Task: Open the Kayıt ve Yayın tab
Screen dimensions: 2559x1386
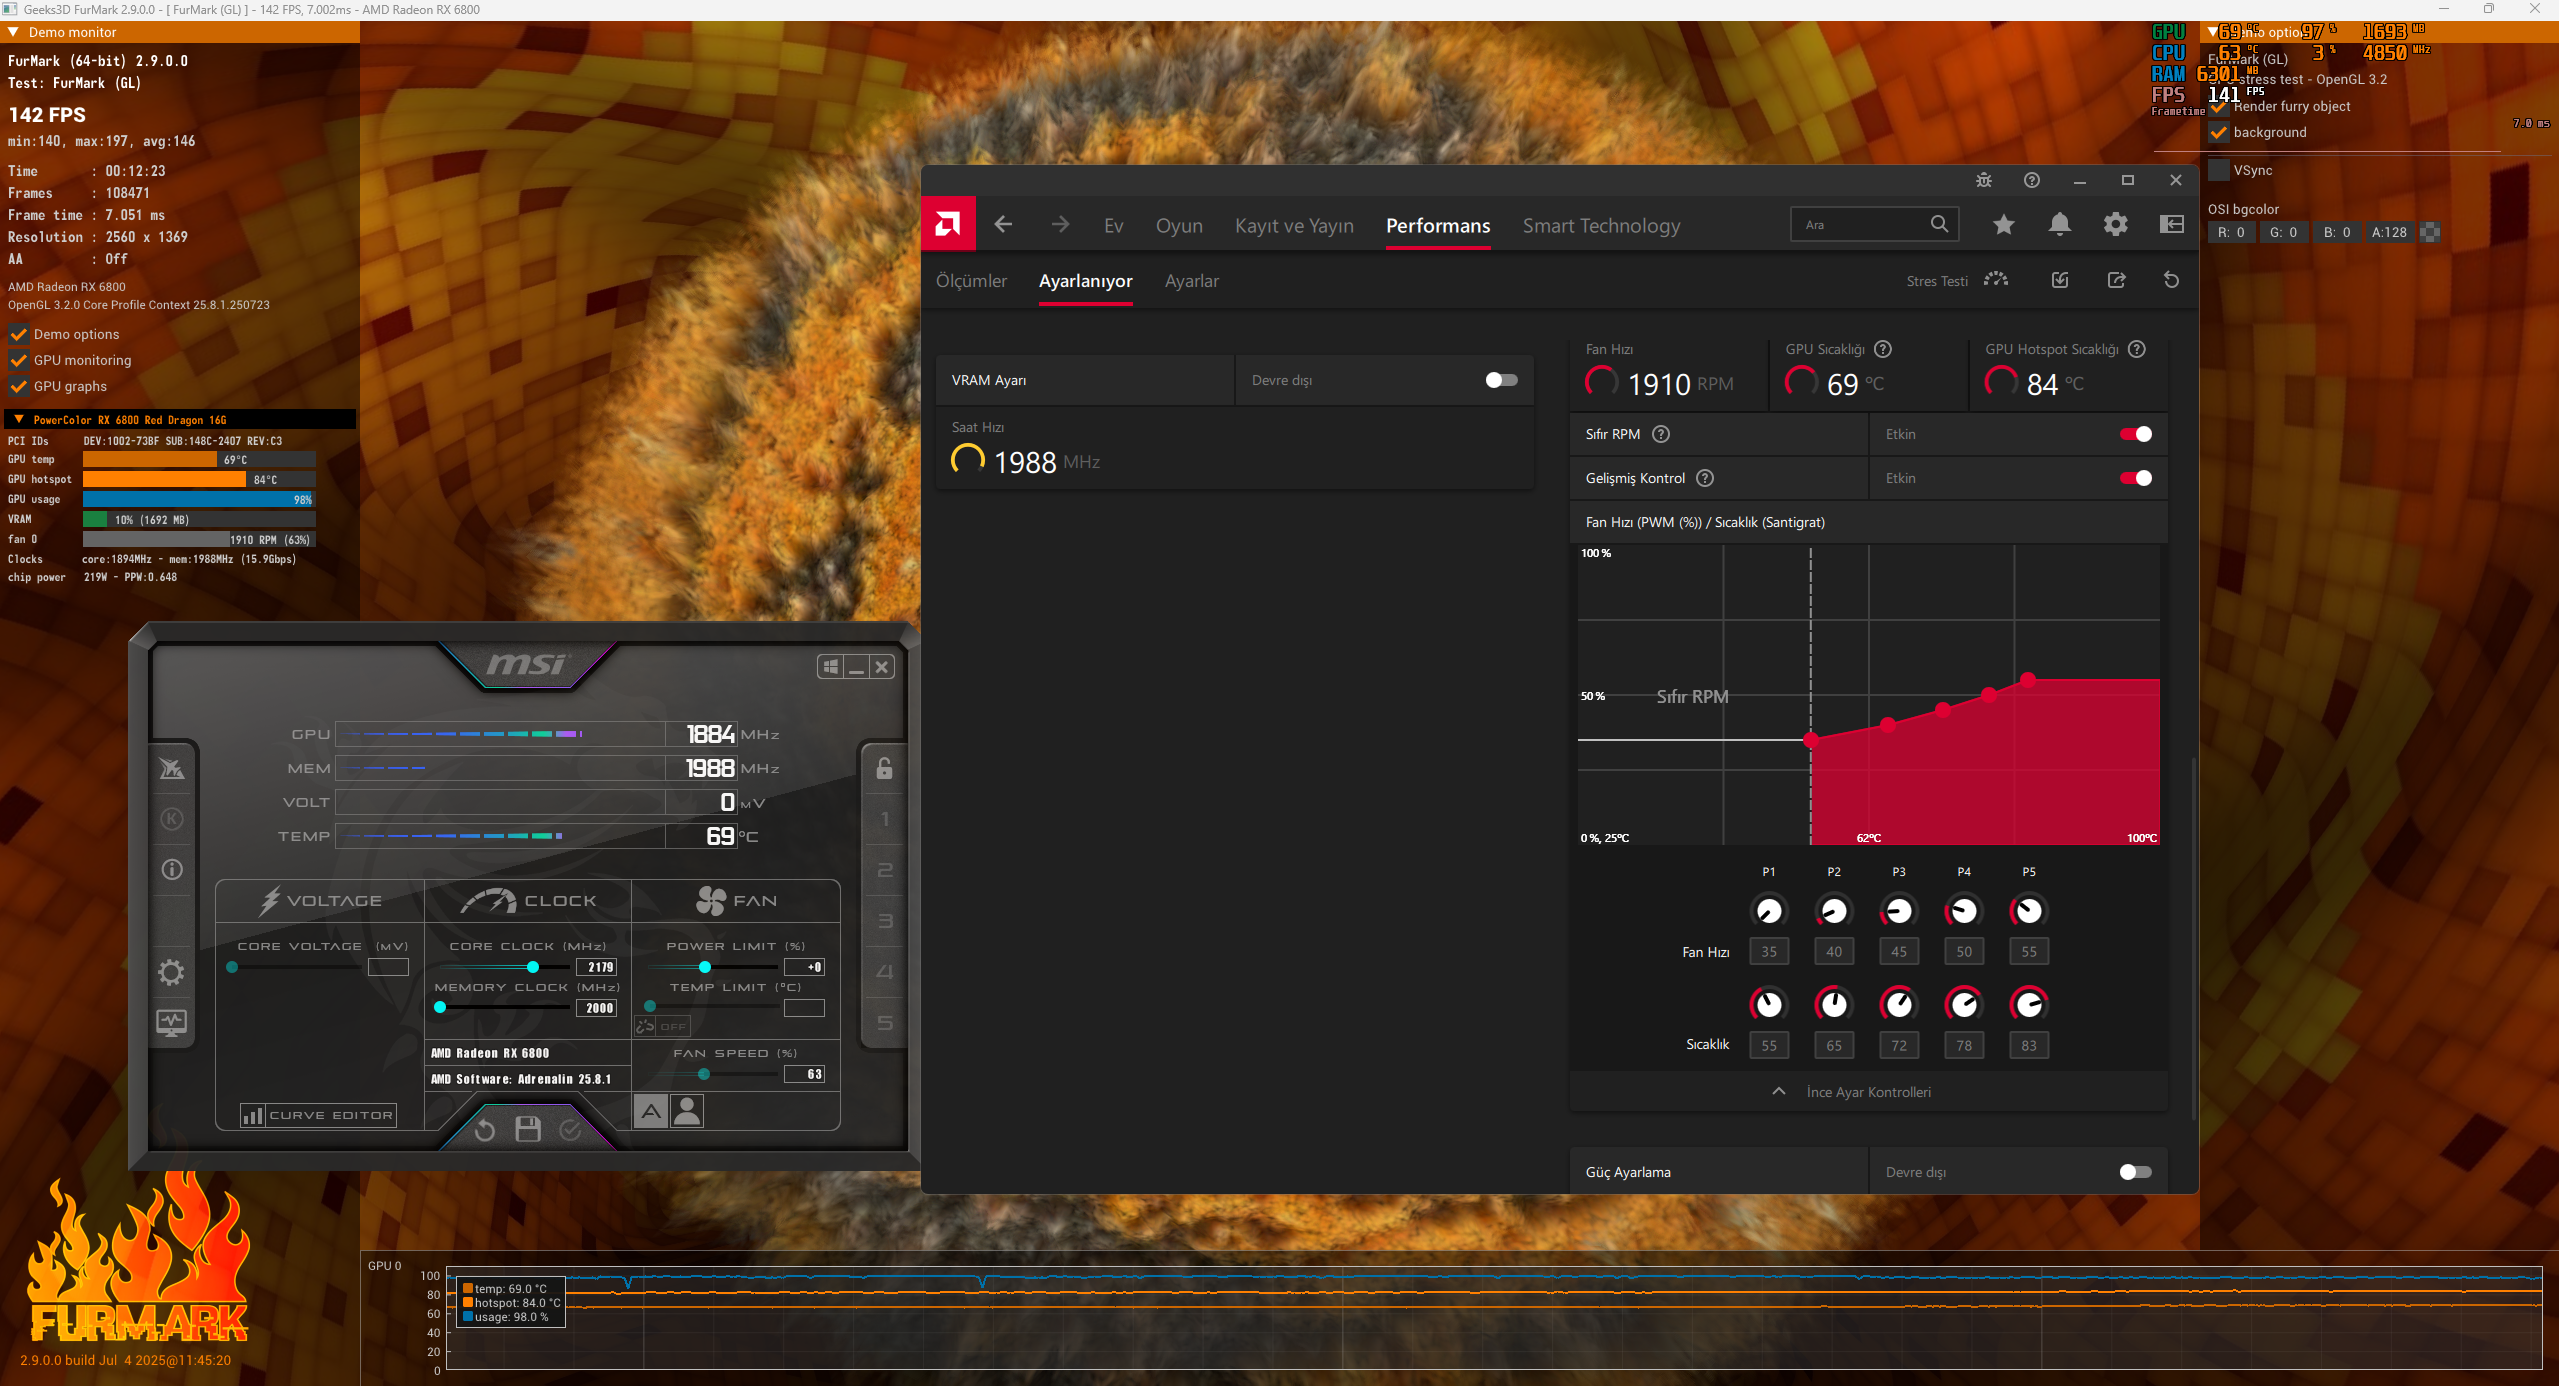Action: pyautogui.click(x=1294, y=226)
